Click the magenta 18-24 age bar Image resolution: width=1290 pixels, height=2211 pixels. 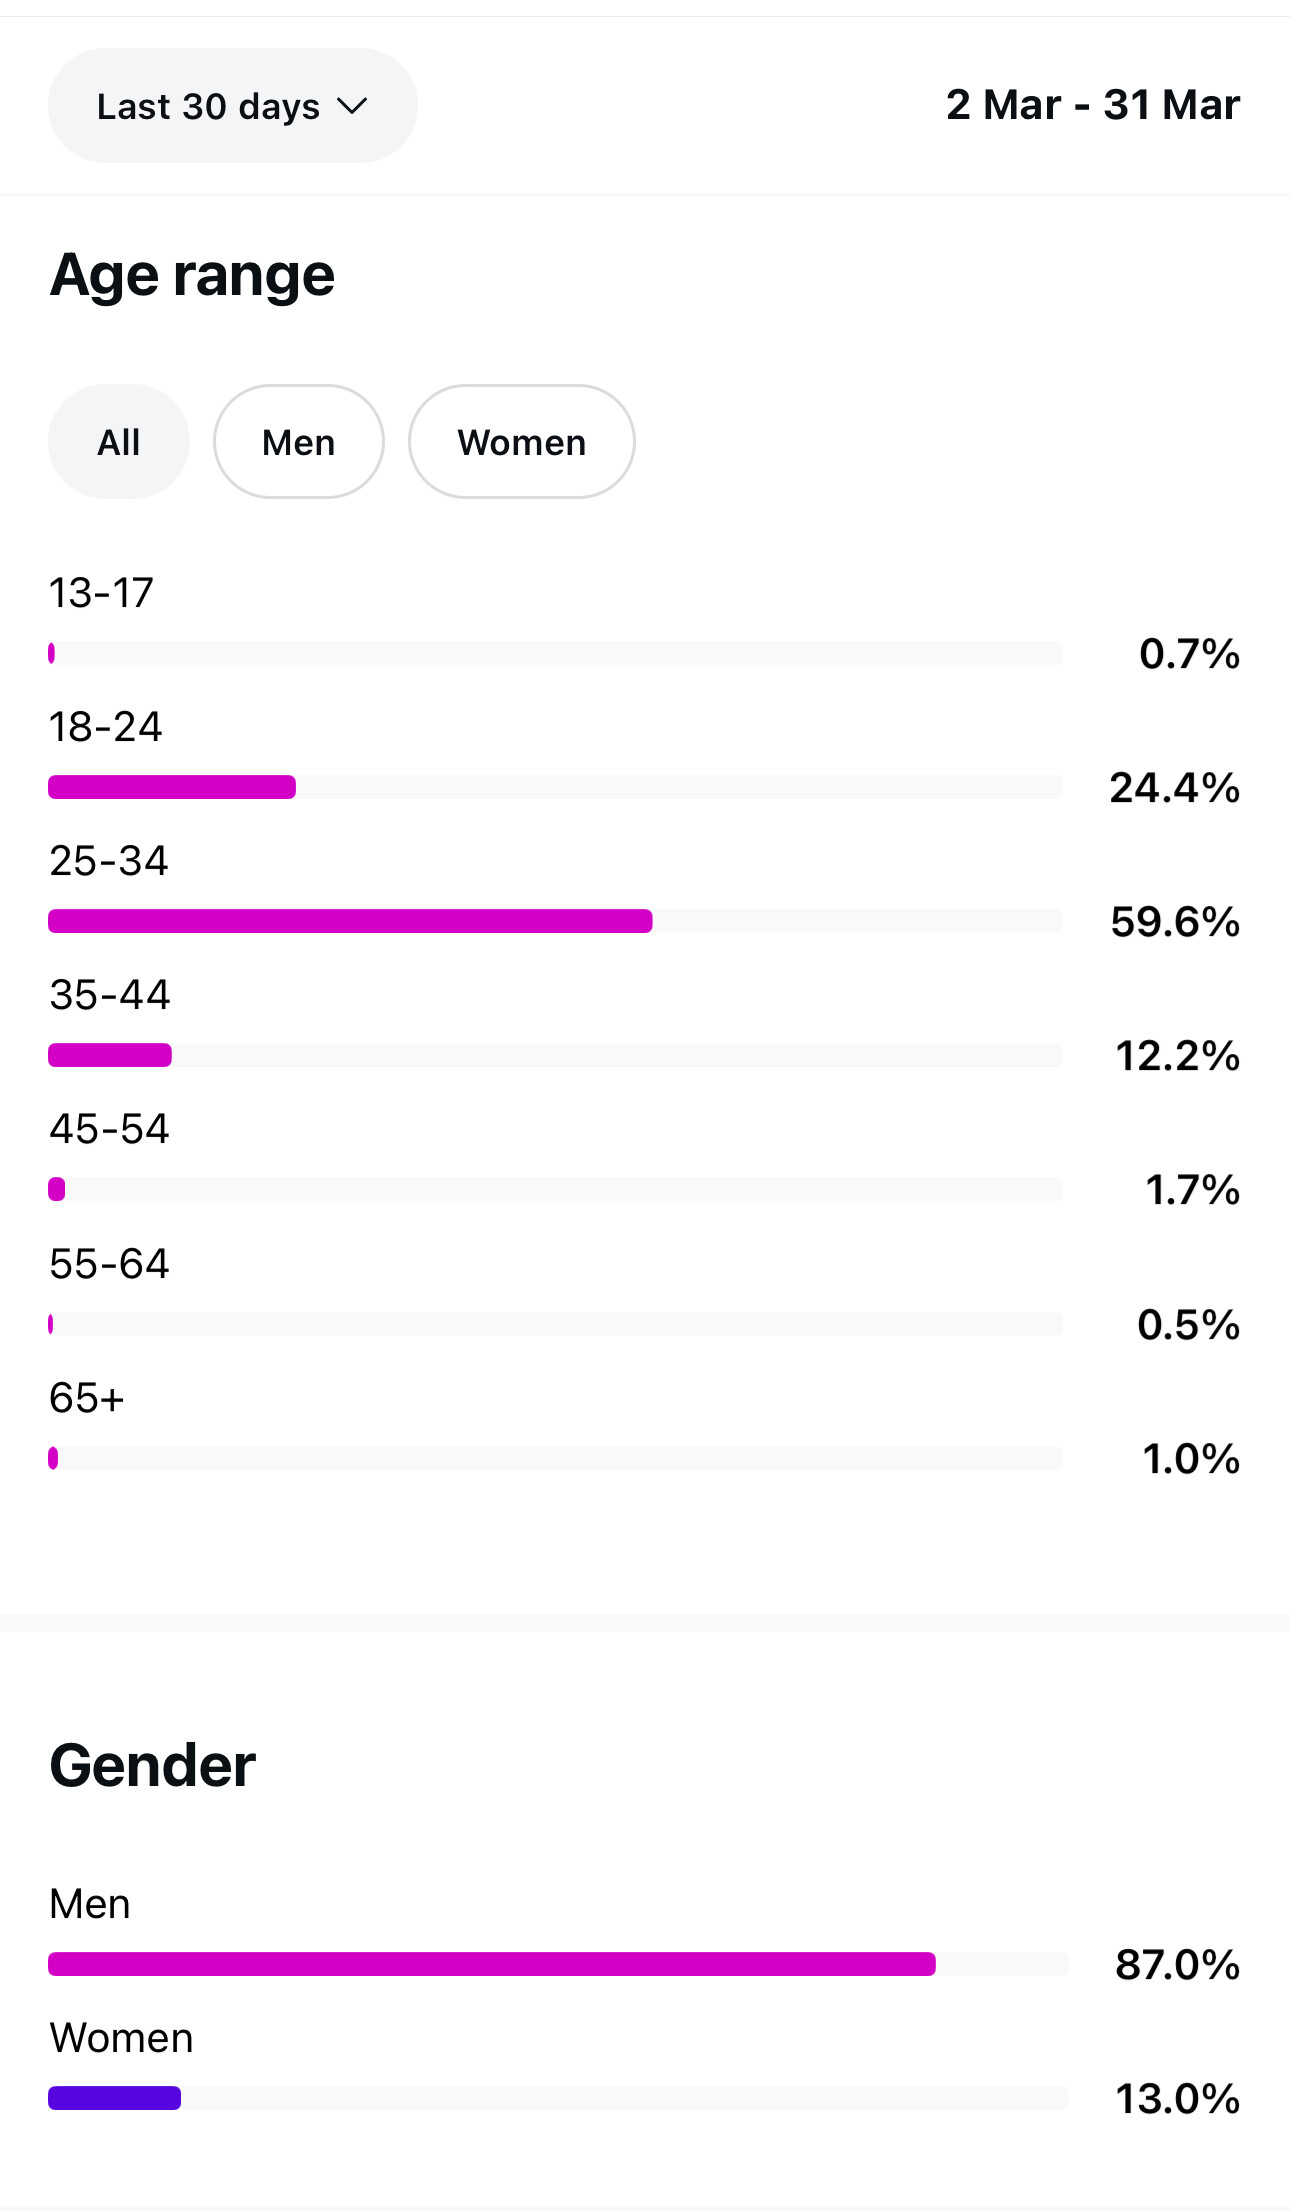(172, 788)
